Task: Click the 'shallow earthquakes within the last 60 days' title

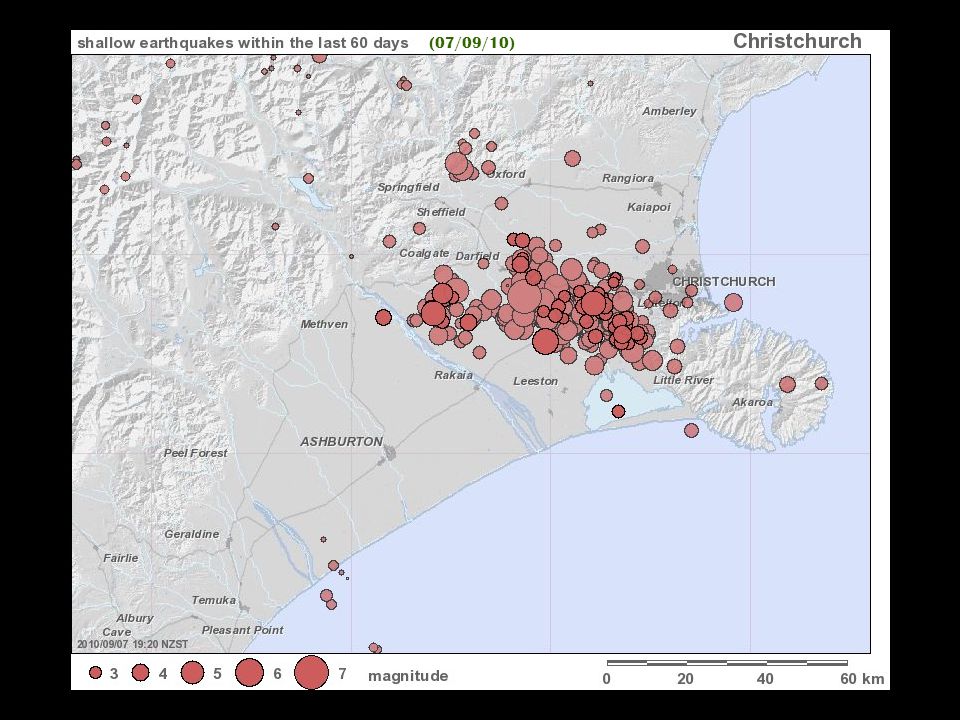Action: point(242,43)
